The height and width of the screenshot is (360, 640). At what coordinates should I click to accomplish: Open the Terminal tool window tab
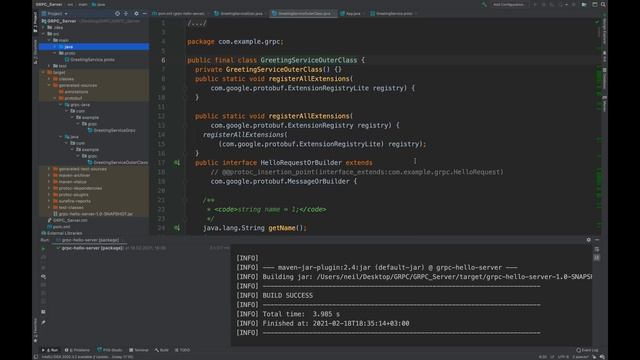point(139,350)
